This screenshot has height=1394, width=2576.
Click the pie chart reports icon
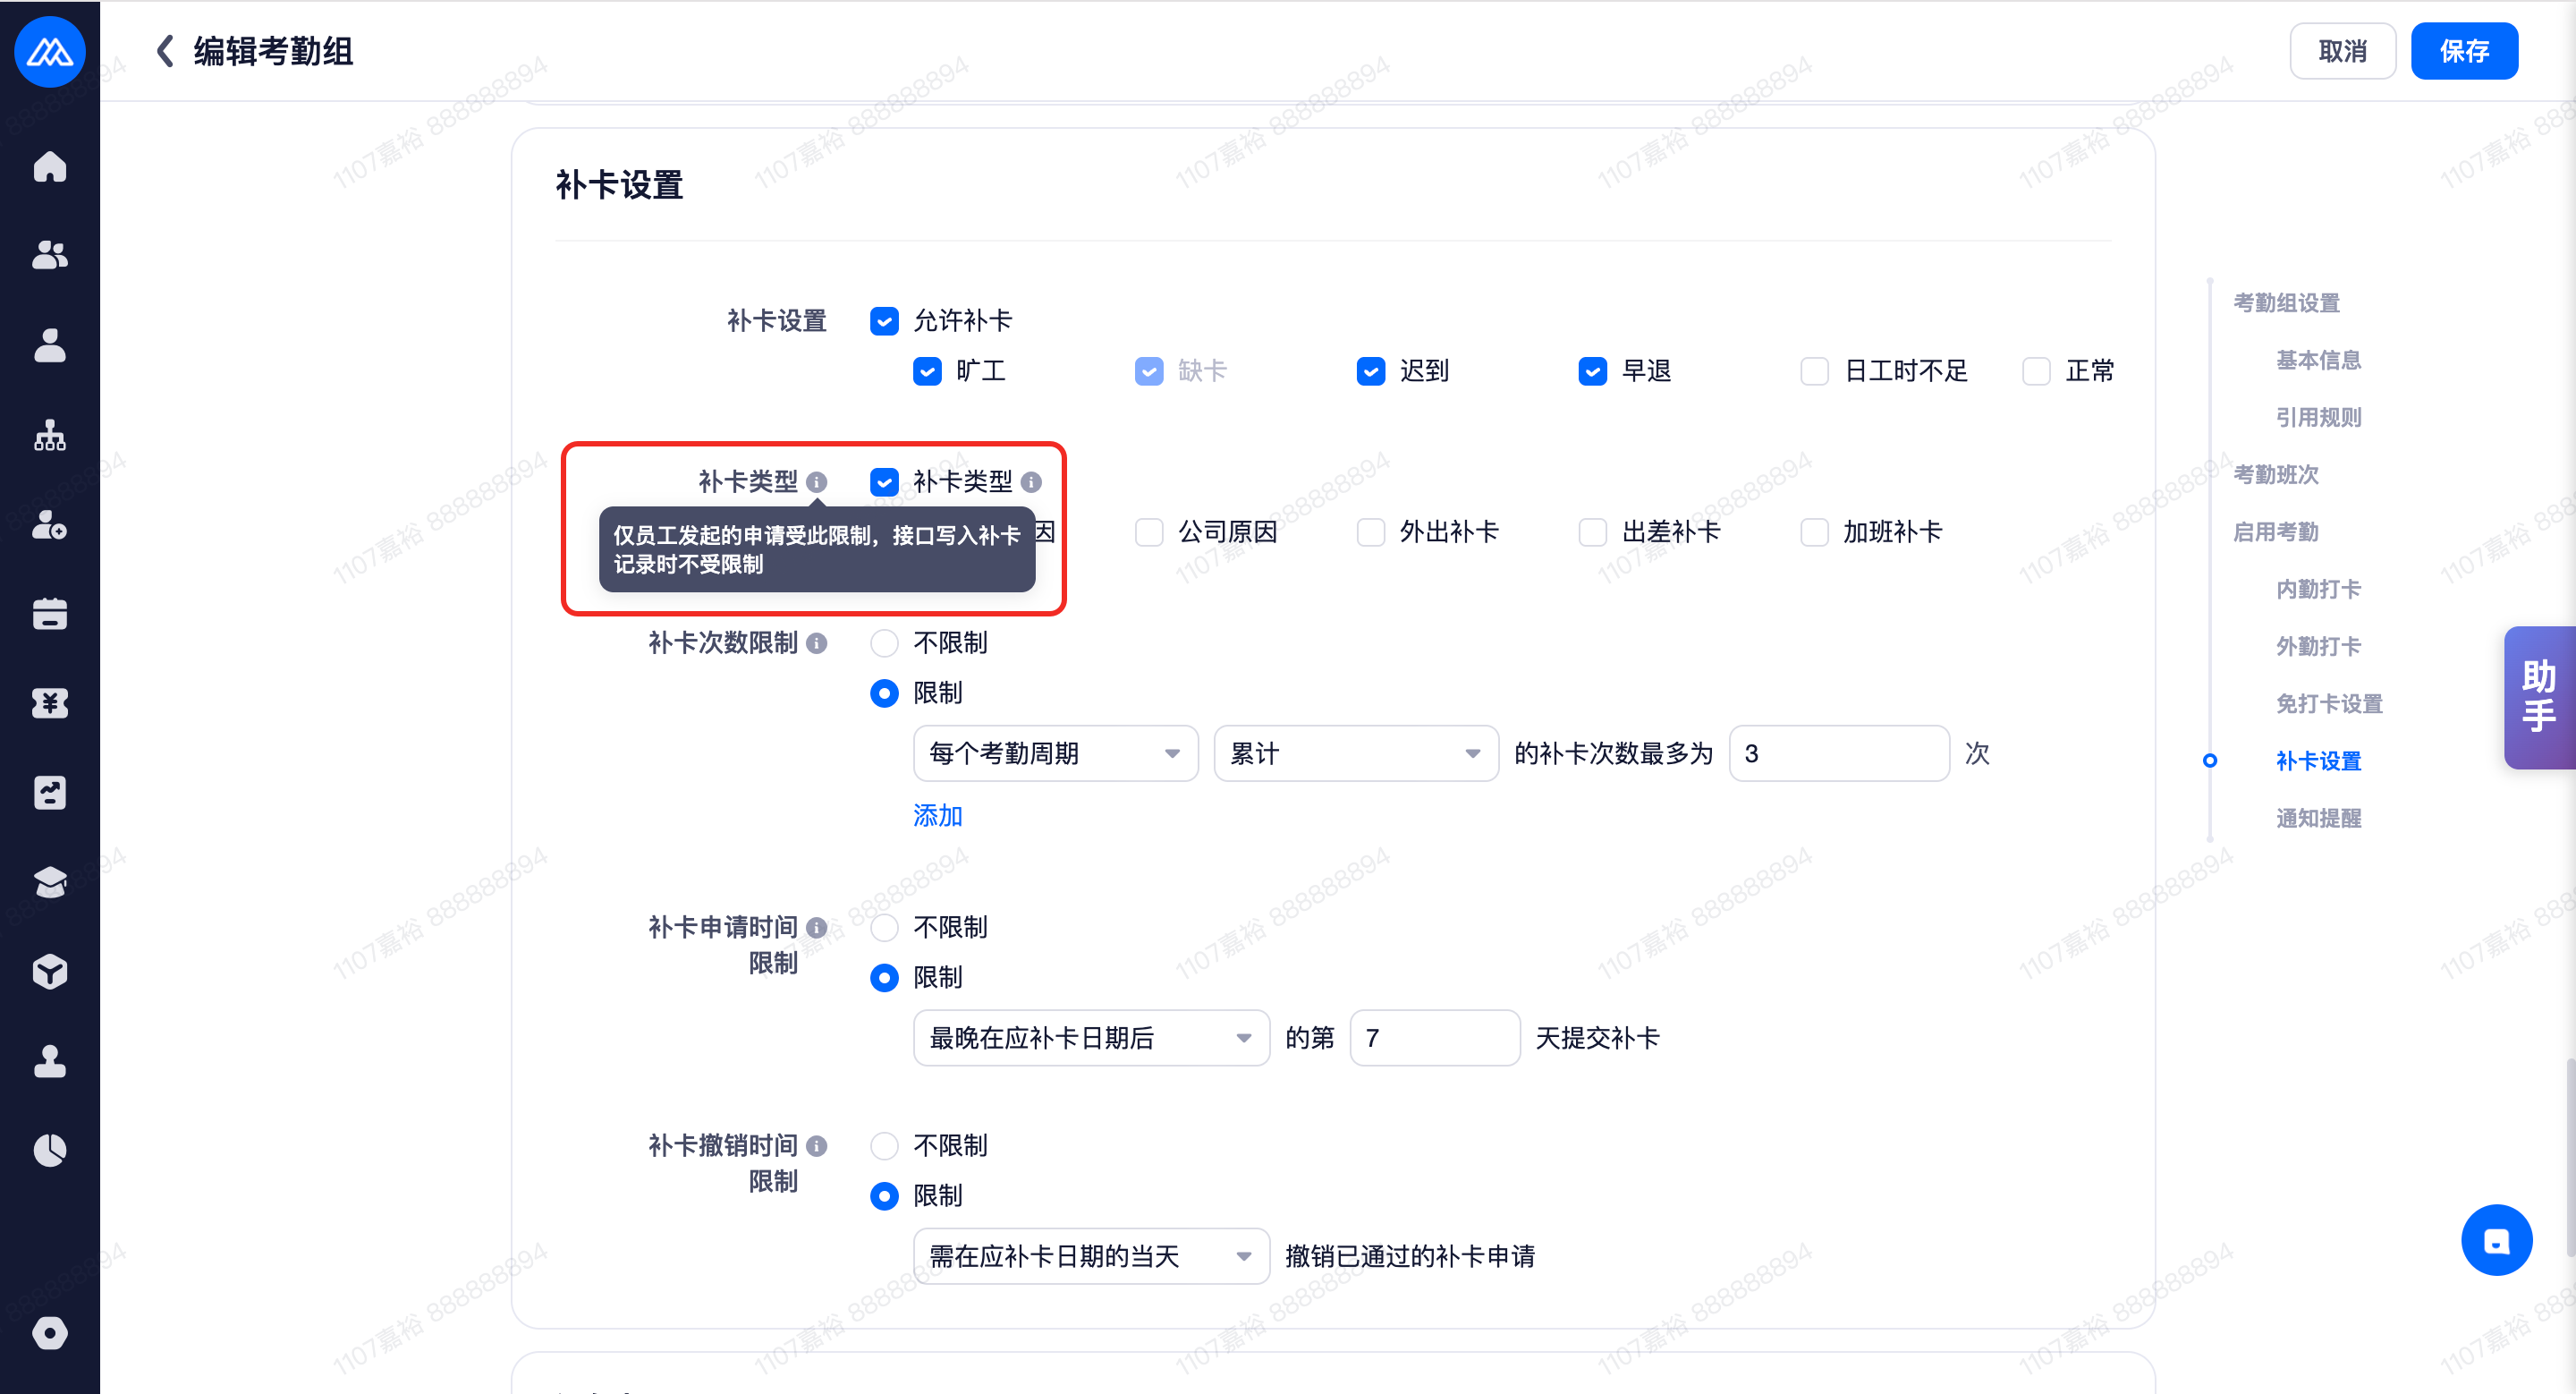(x=49, y=1150)
